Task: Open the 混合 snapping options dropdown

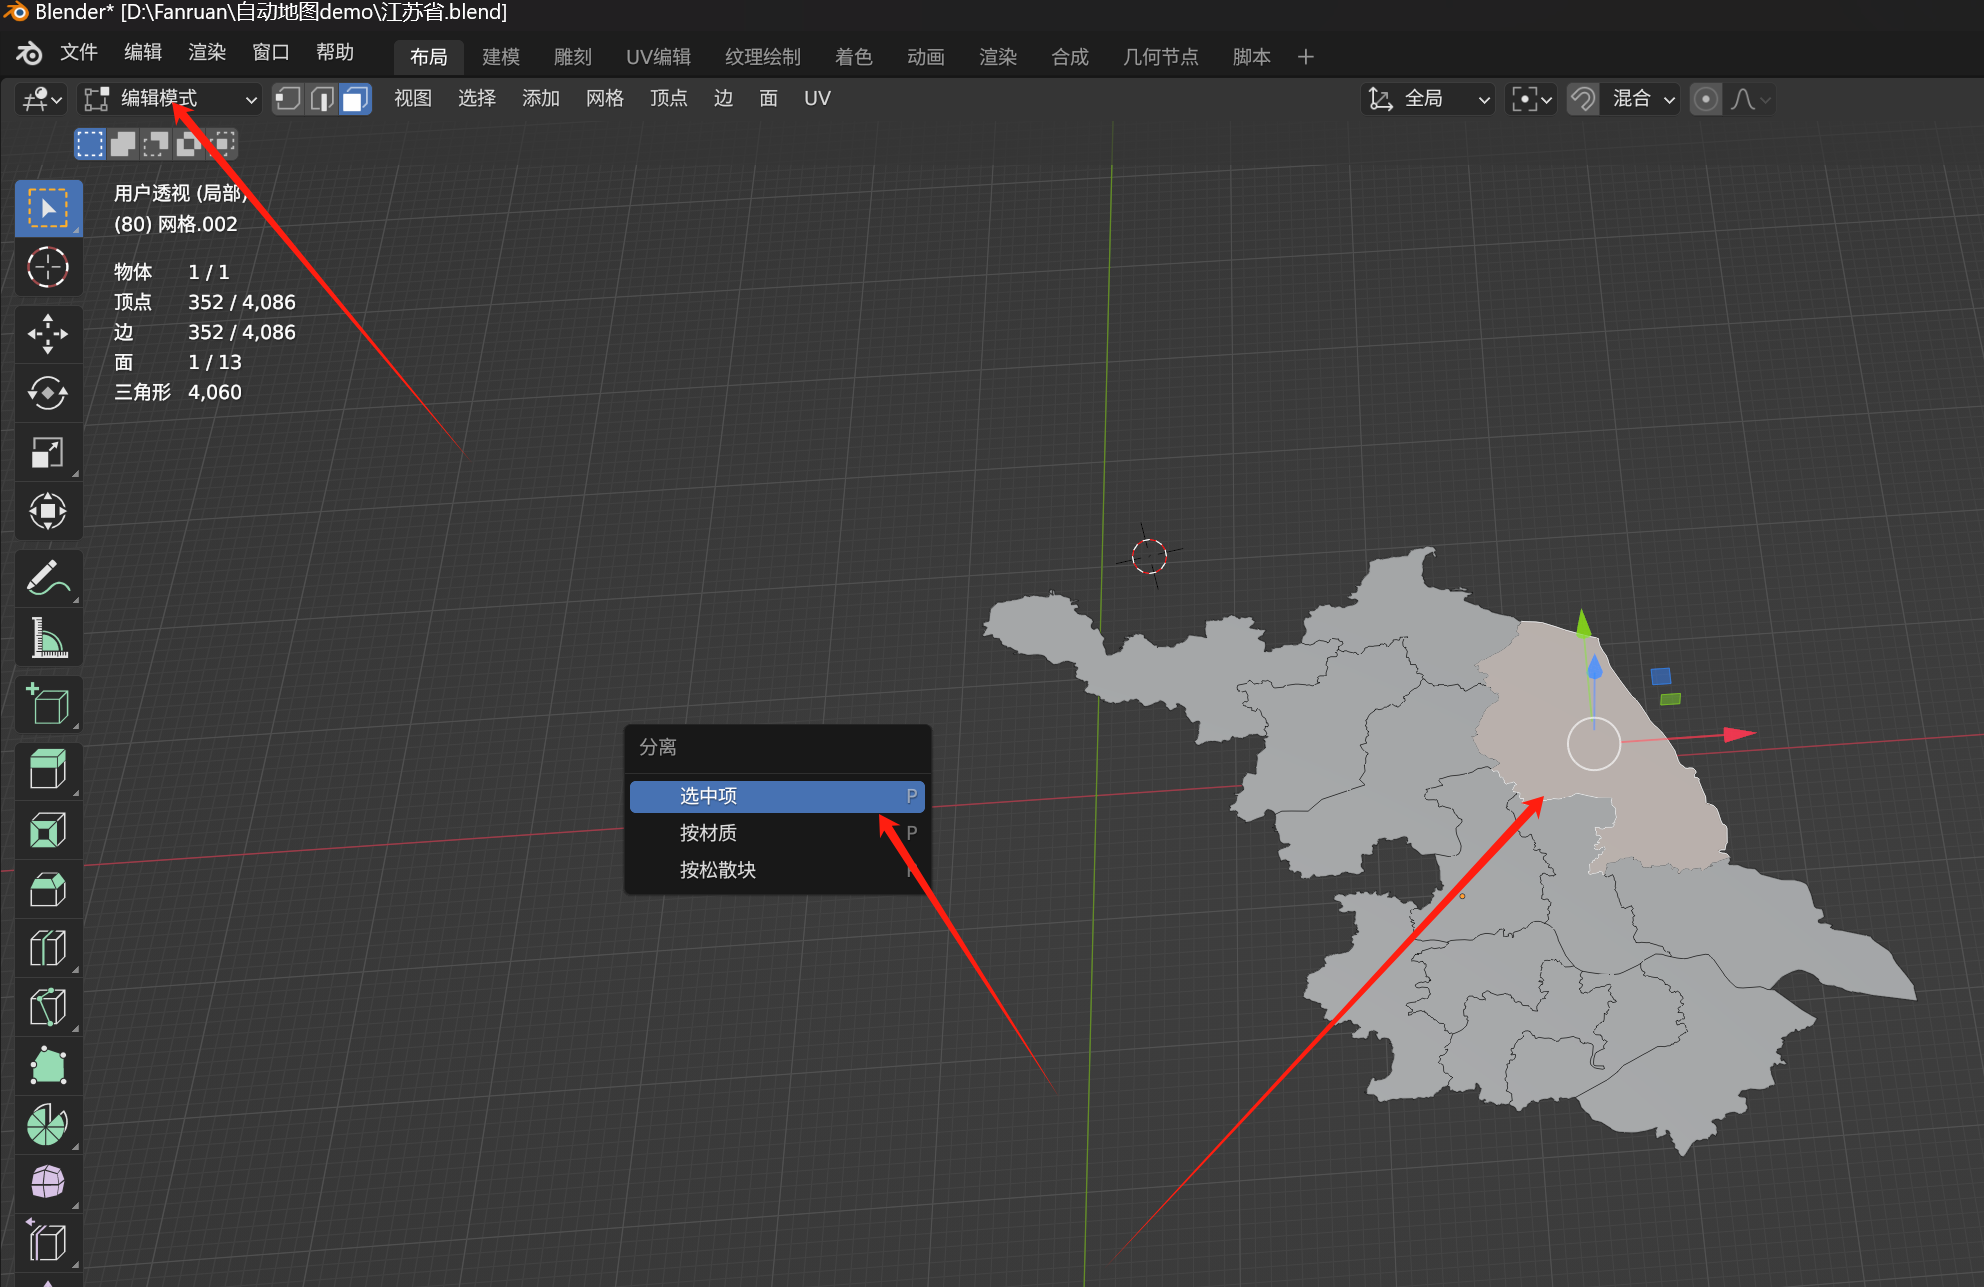Action: coord(1641,99)
